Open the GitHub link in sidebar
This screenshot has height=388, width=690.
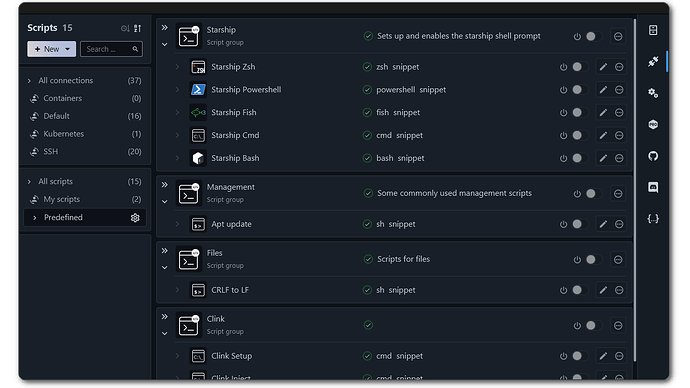(653, 156)
